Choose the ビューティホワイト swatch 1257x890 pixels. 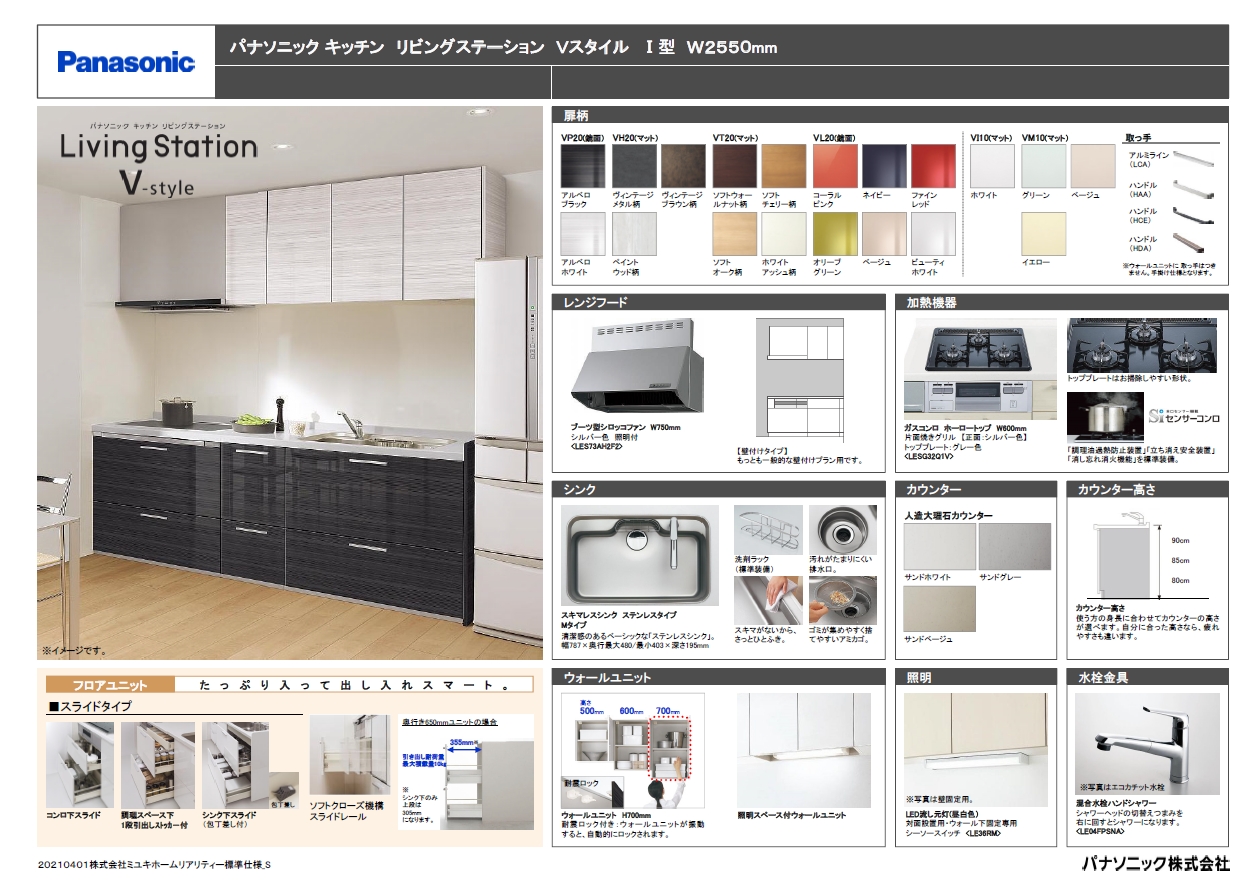tap(934, 234)
